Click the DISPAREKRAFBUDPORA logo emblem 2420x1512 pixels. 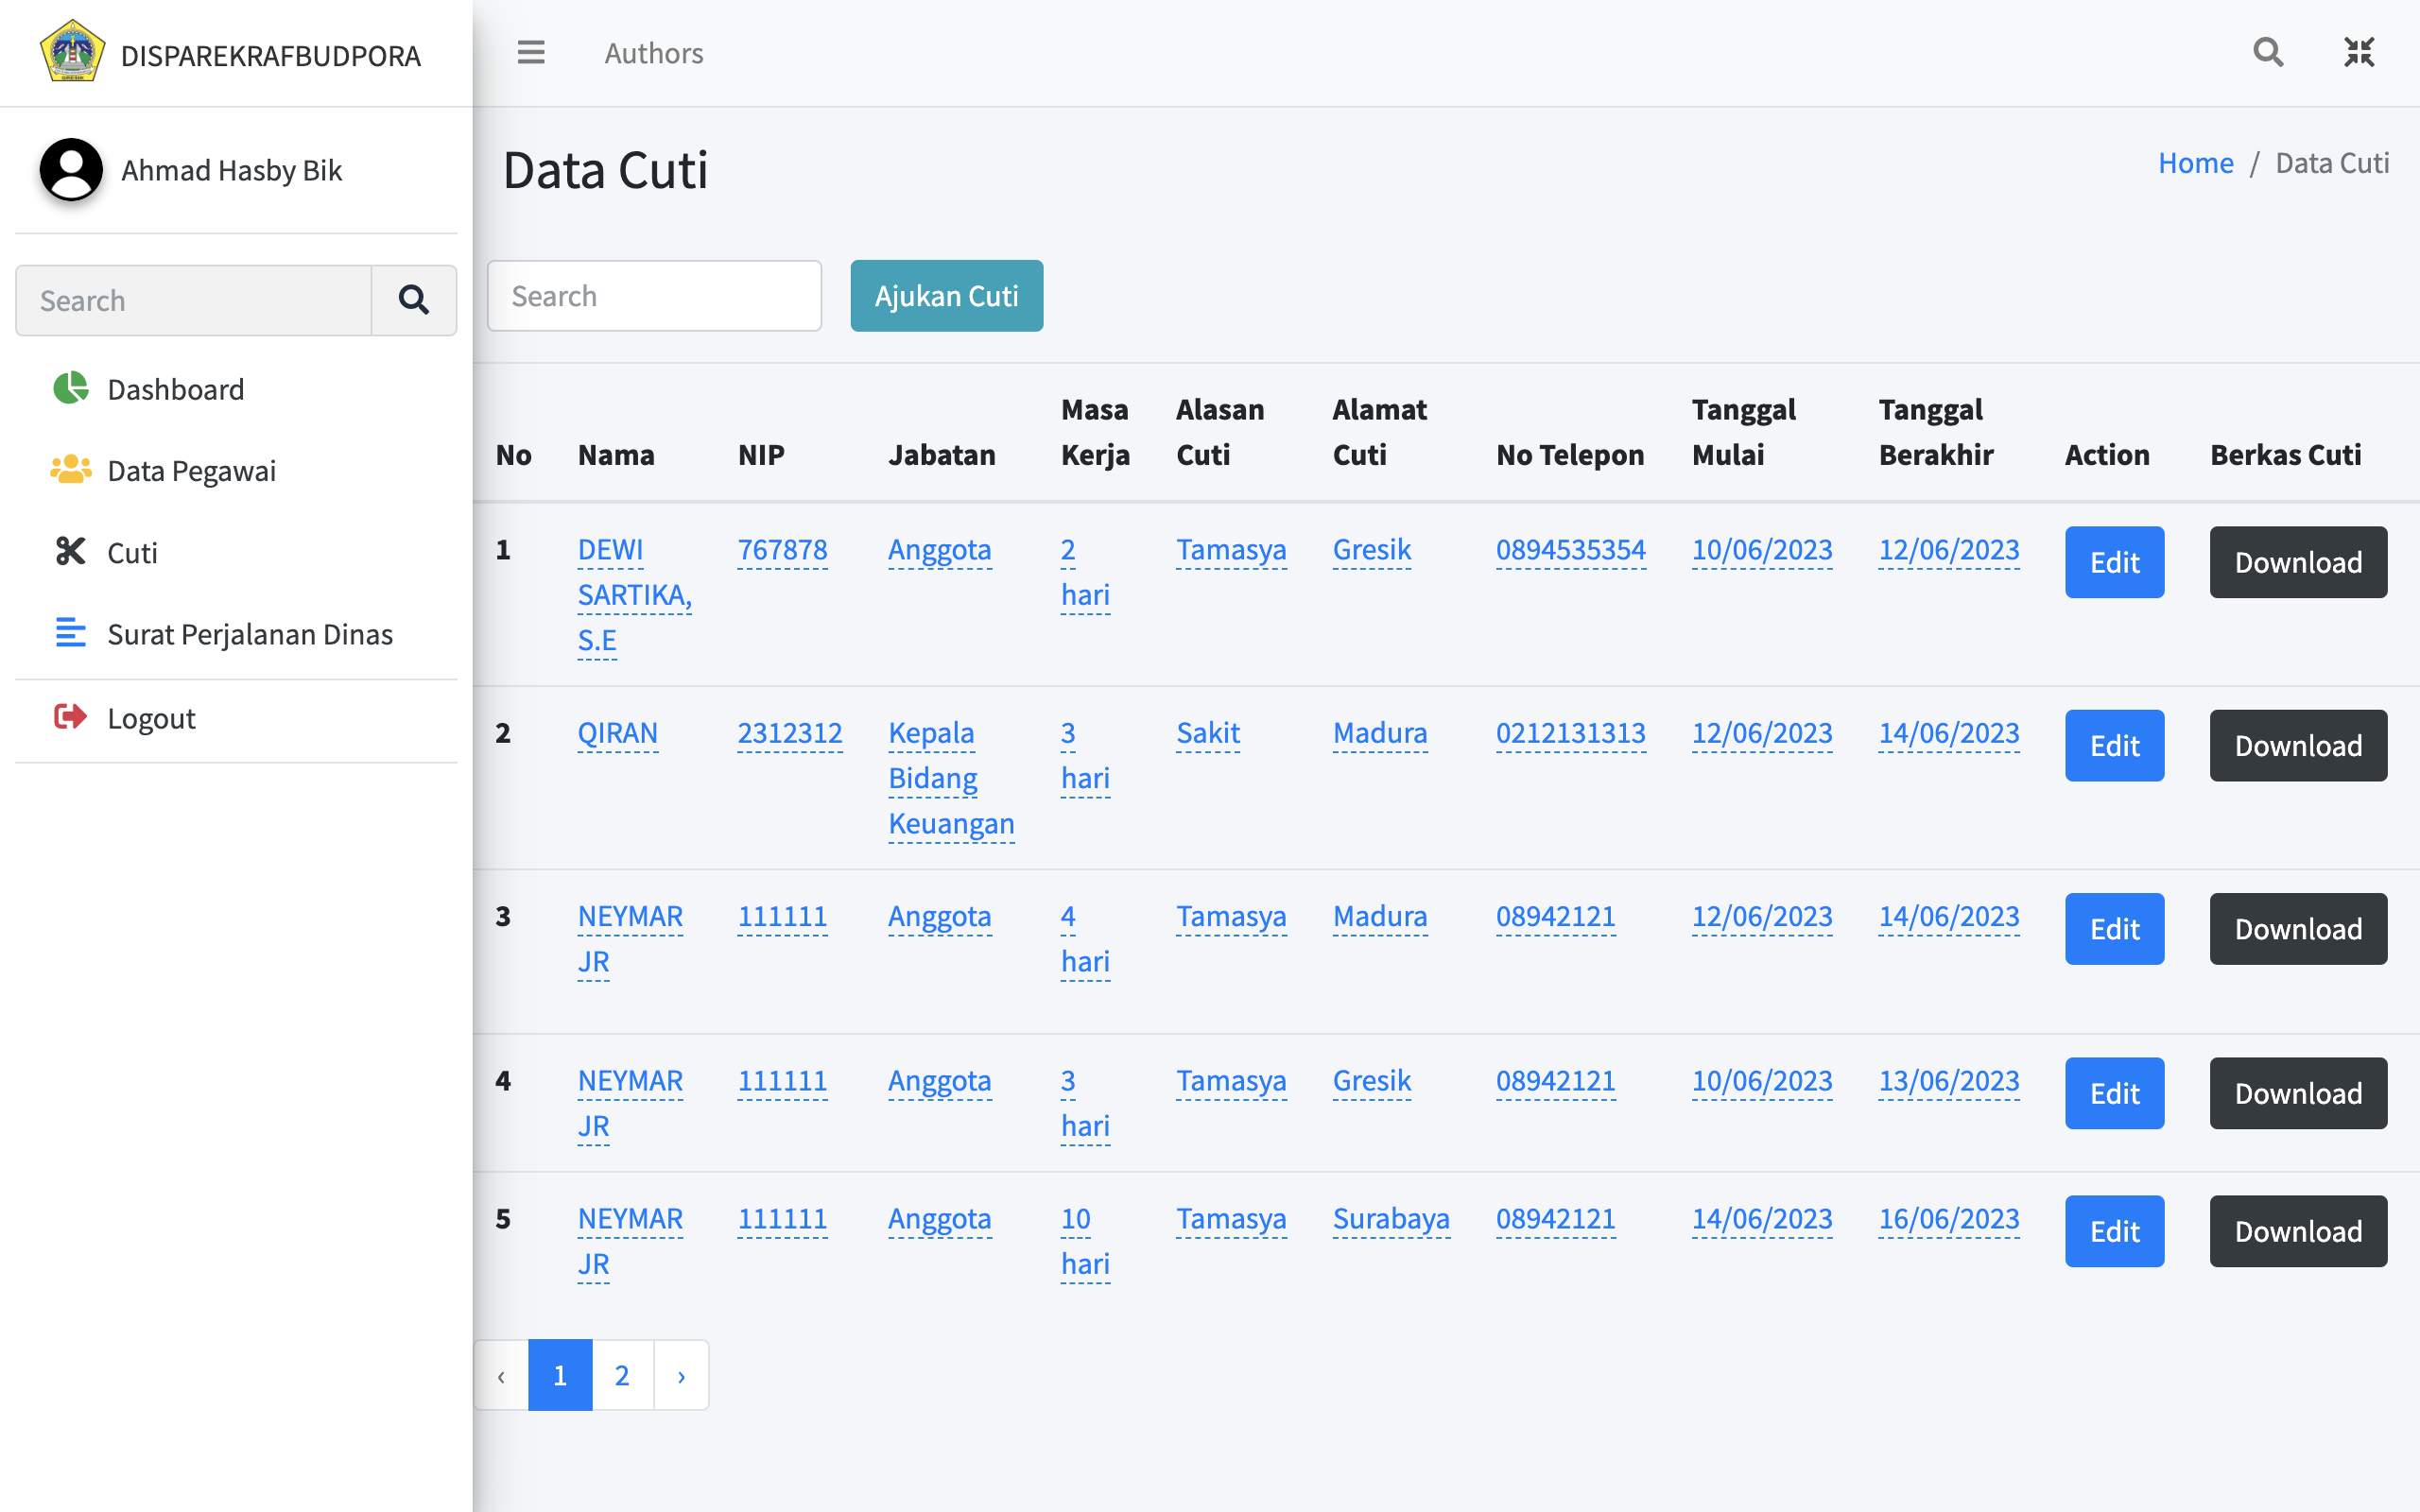click(x=72, y=52)
